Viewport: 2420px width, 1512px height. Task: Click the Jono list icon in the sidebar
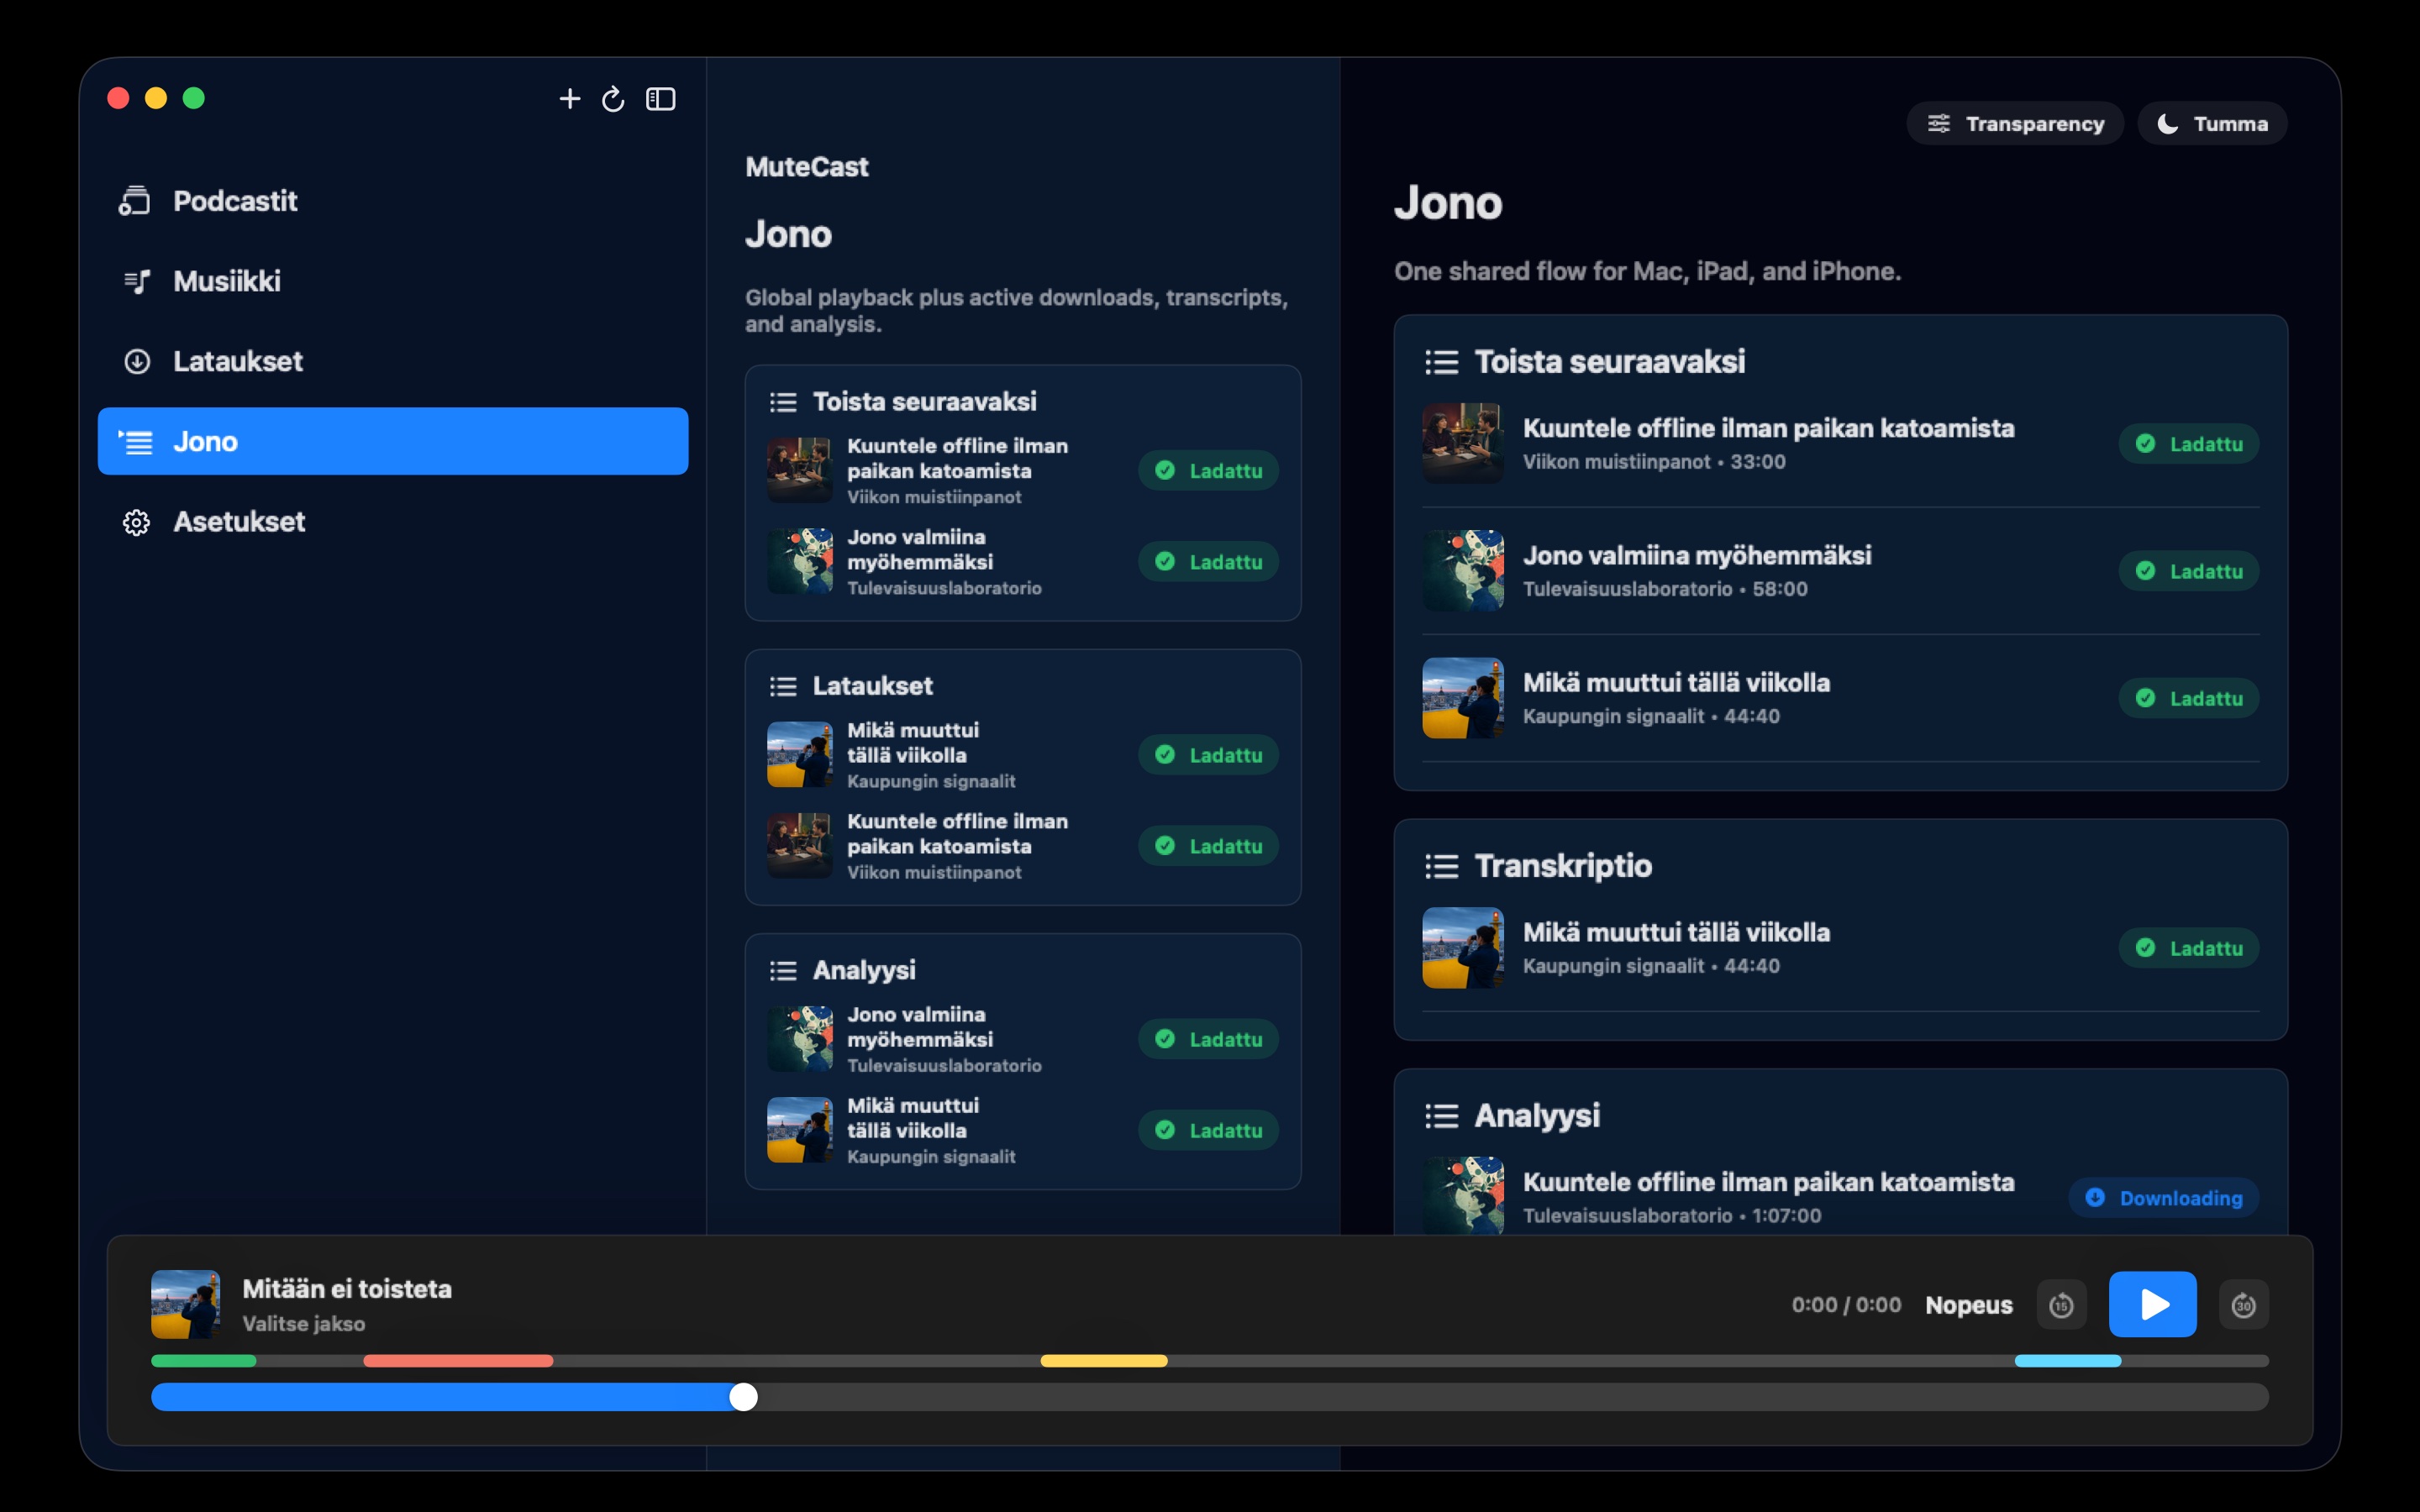pyautogui.click(x=136, y=441)
